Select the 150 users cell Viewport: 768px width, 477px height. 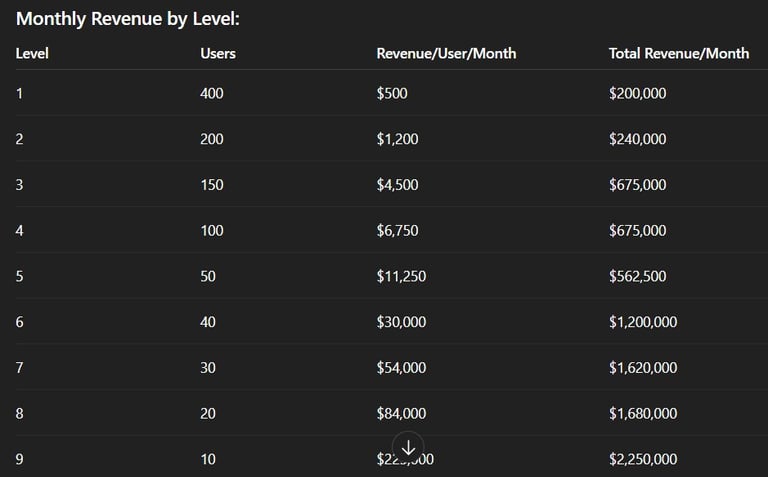pyautogui.click(x=212, y=185)
